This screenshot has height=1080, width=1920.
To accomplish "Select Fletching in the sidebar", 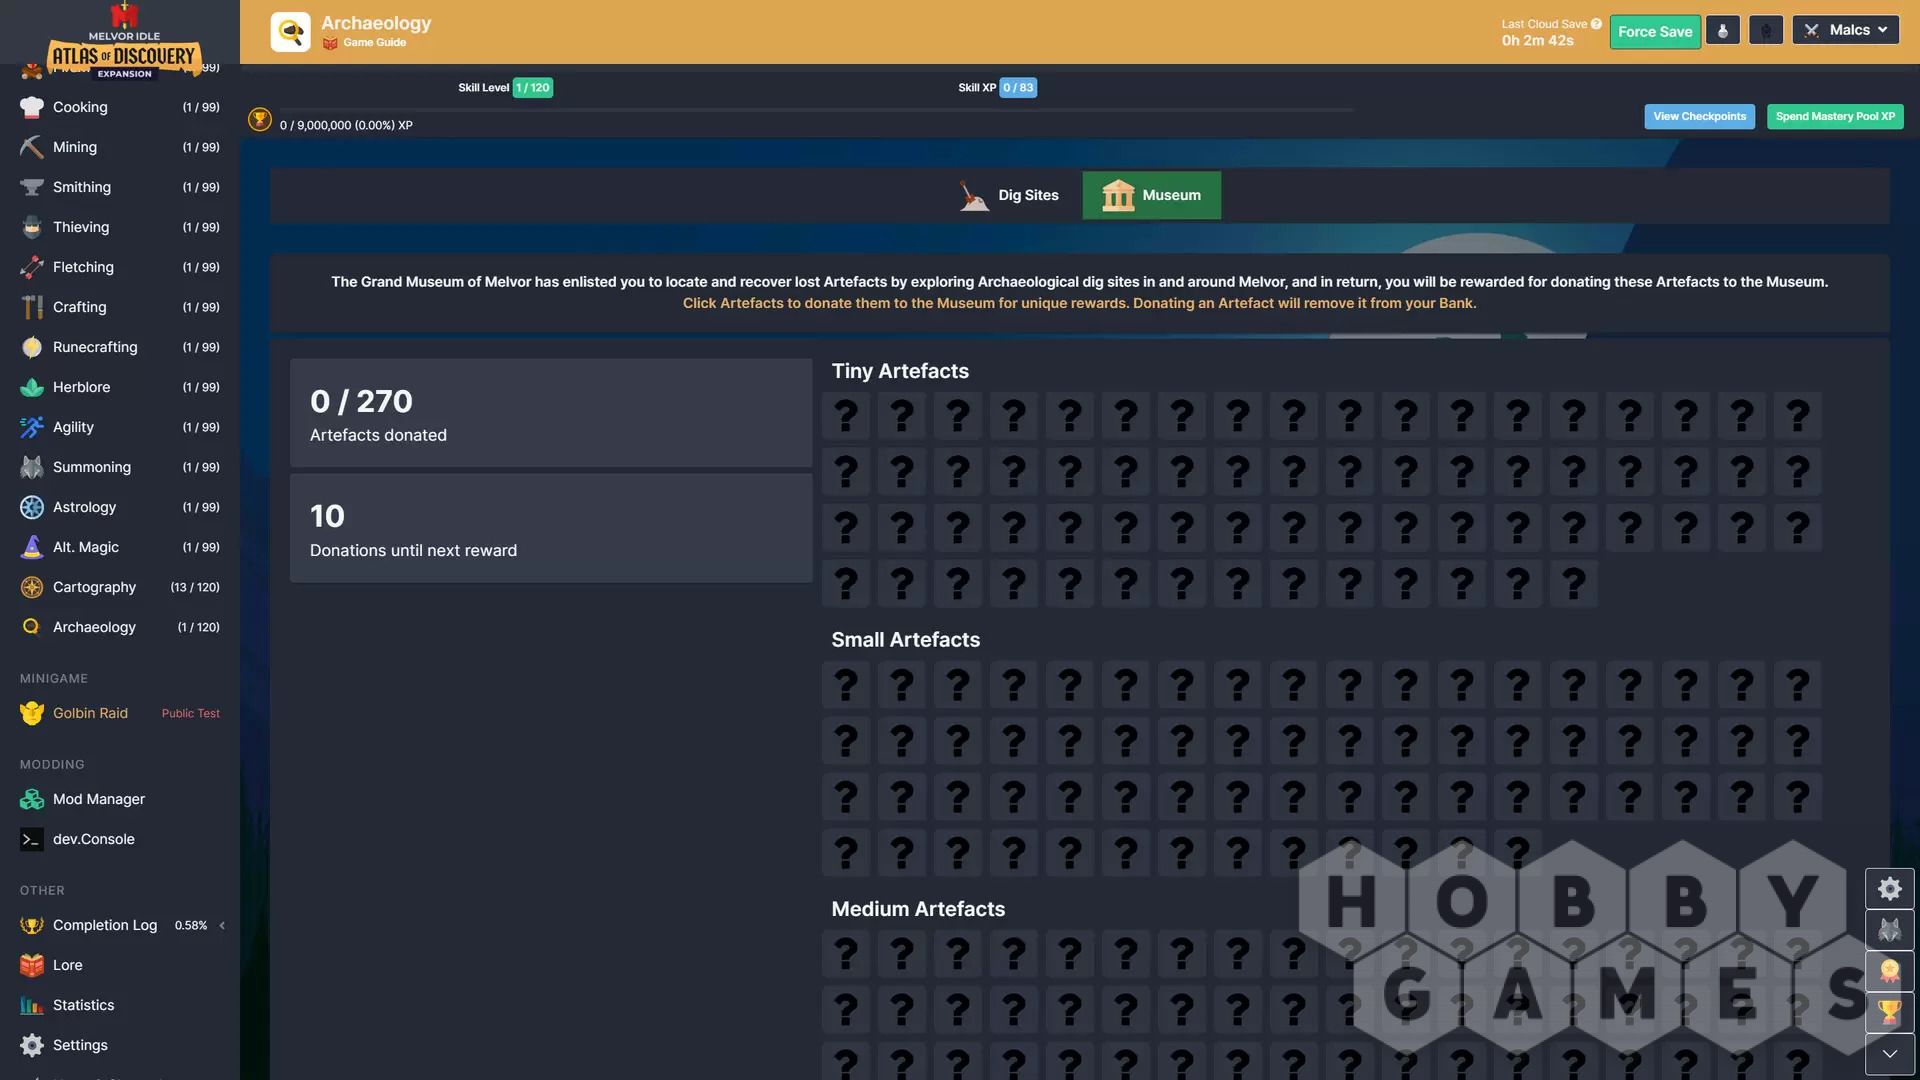I will pos(120,267).
